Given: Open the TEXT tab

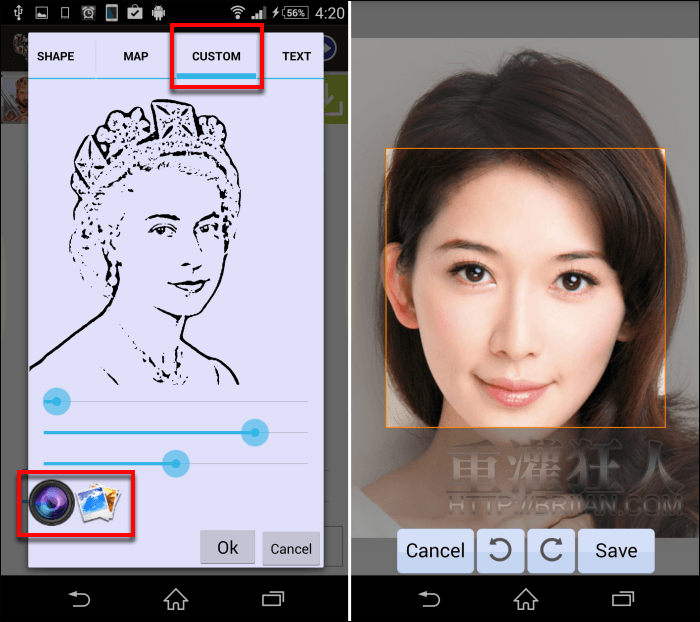Looking at the screenshot, I should tap(296, 56).
